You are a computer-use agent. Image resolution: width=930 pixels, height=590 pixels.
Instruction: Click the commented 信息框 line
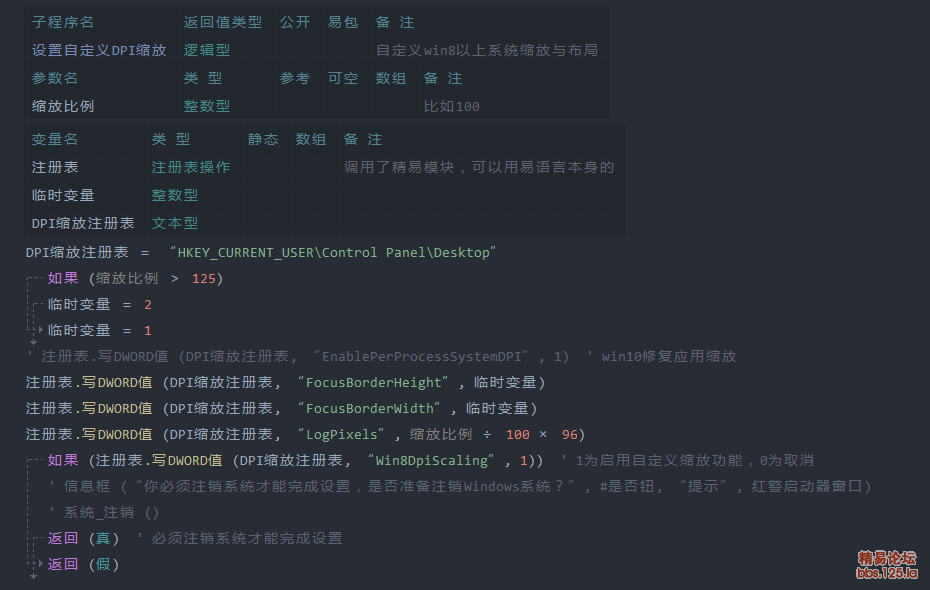point(460,487)
